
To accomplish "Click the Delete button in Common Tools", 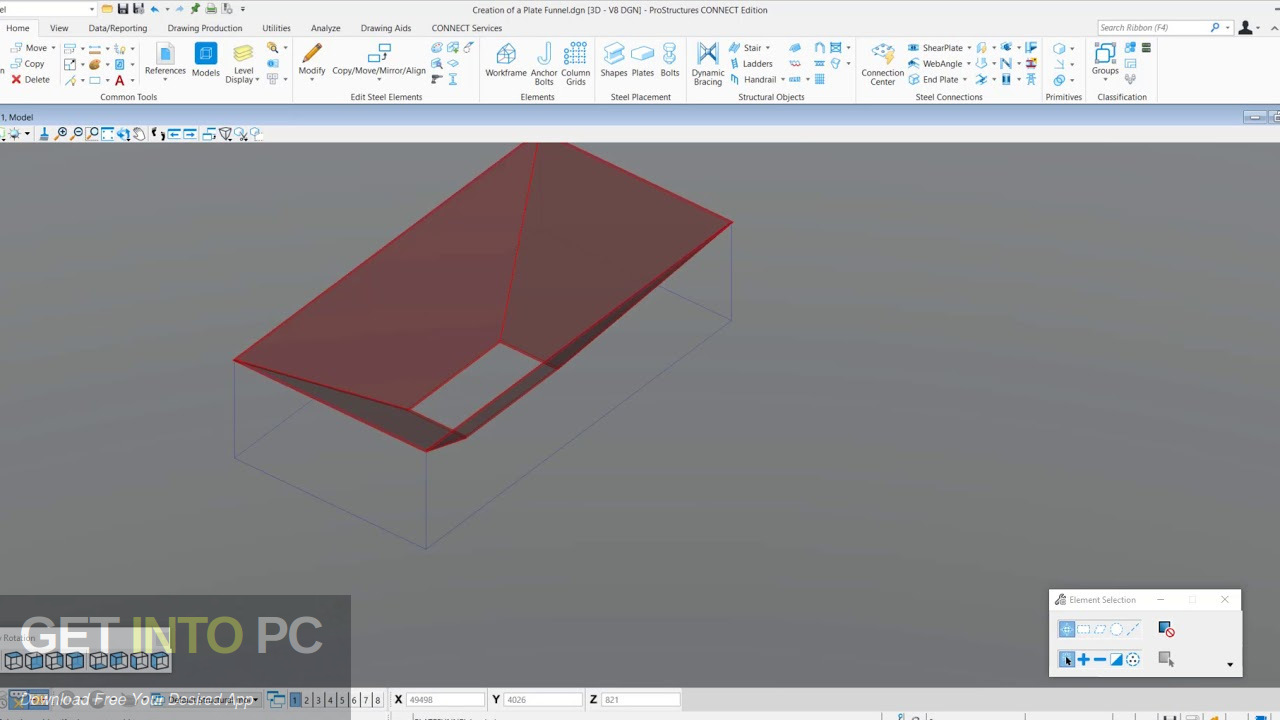I will 31,79.
